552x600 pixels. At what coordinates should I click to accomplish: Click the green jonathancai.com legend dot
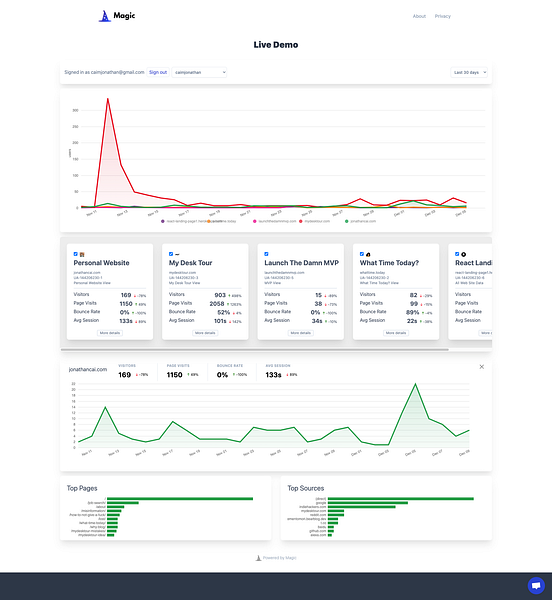pos(347,222)
